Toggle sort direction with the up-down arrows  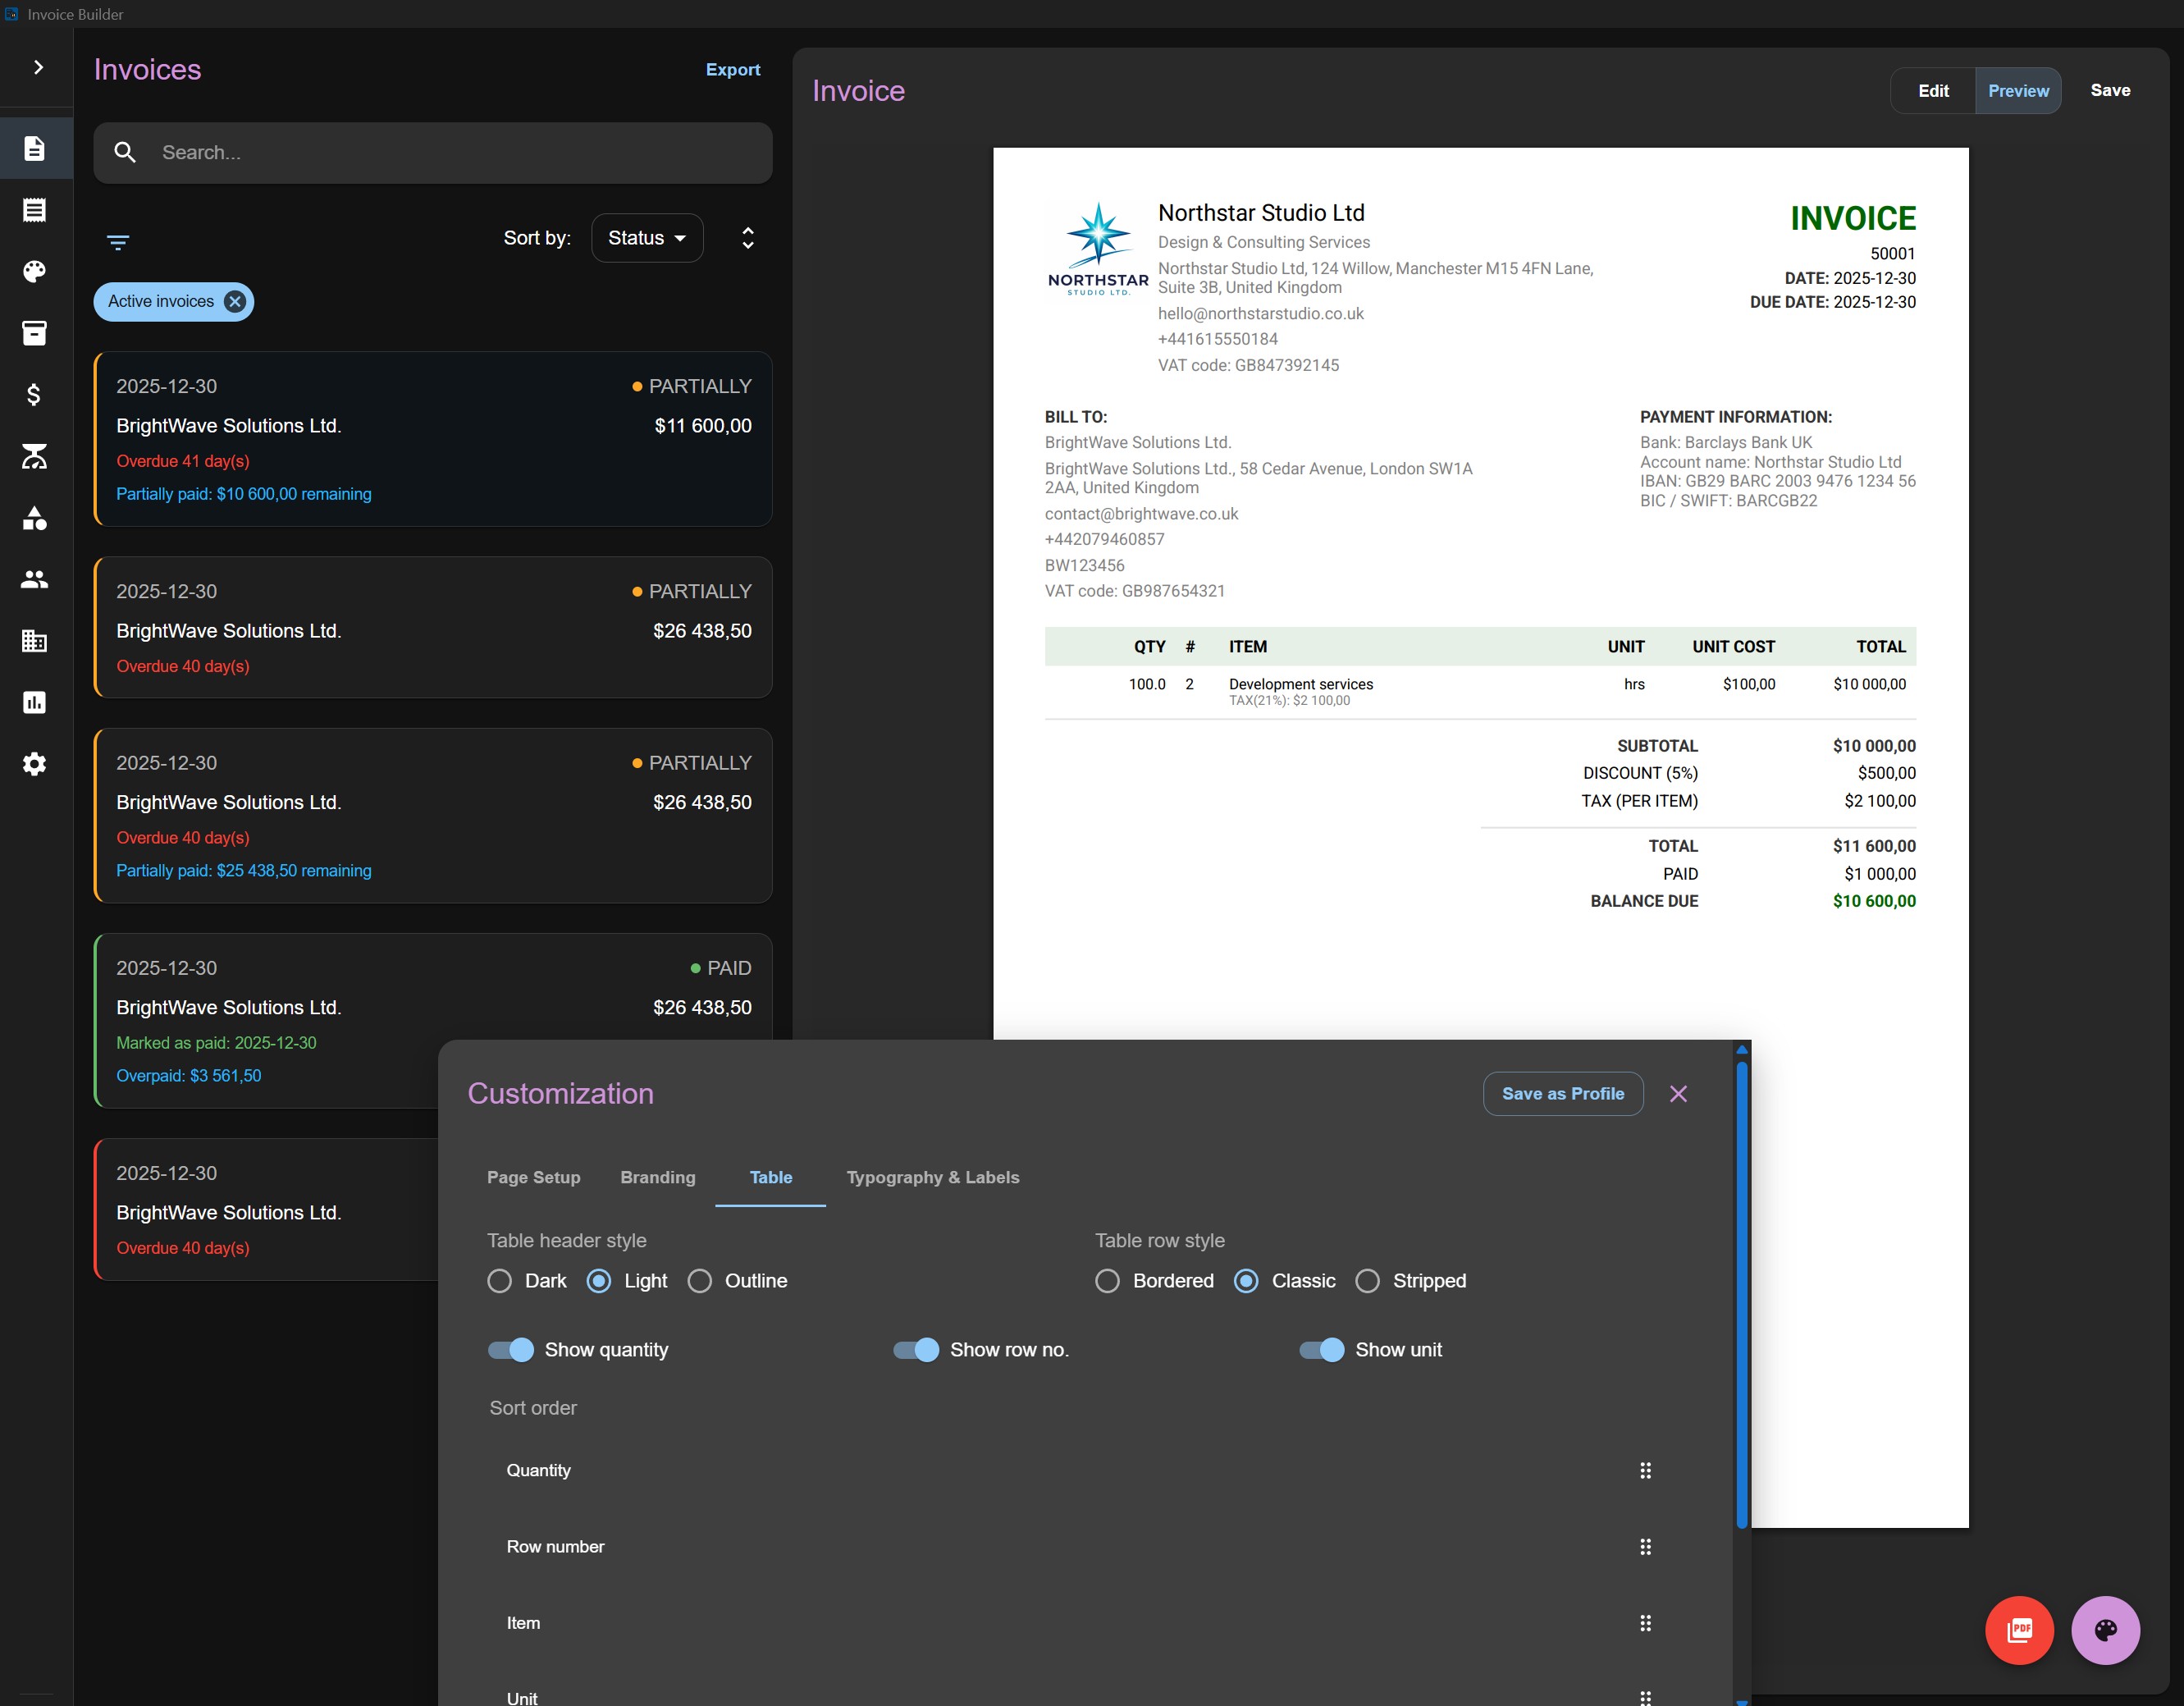coord(748,238)
